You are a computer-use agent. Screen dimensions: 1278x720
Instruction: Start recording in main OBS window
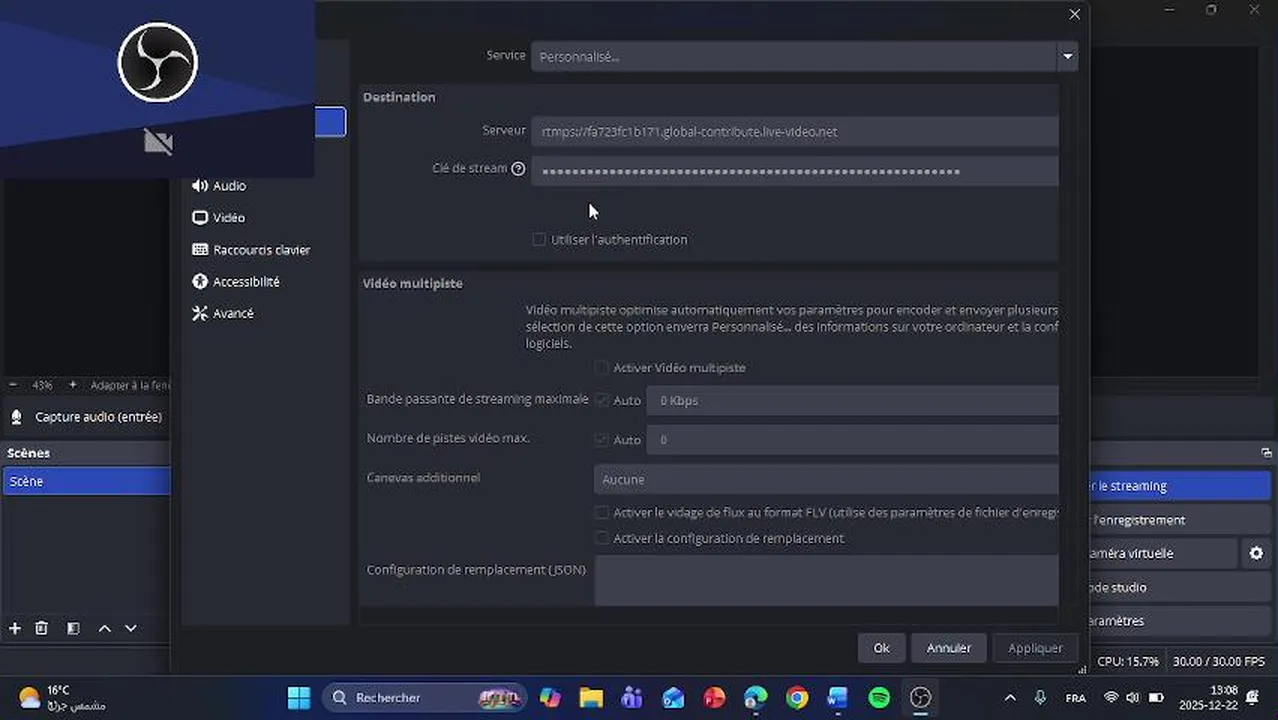[1180, 520]
